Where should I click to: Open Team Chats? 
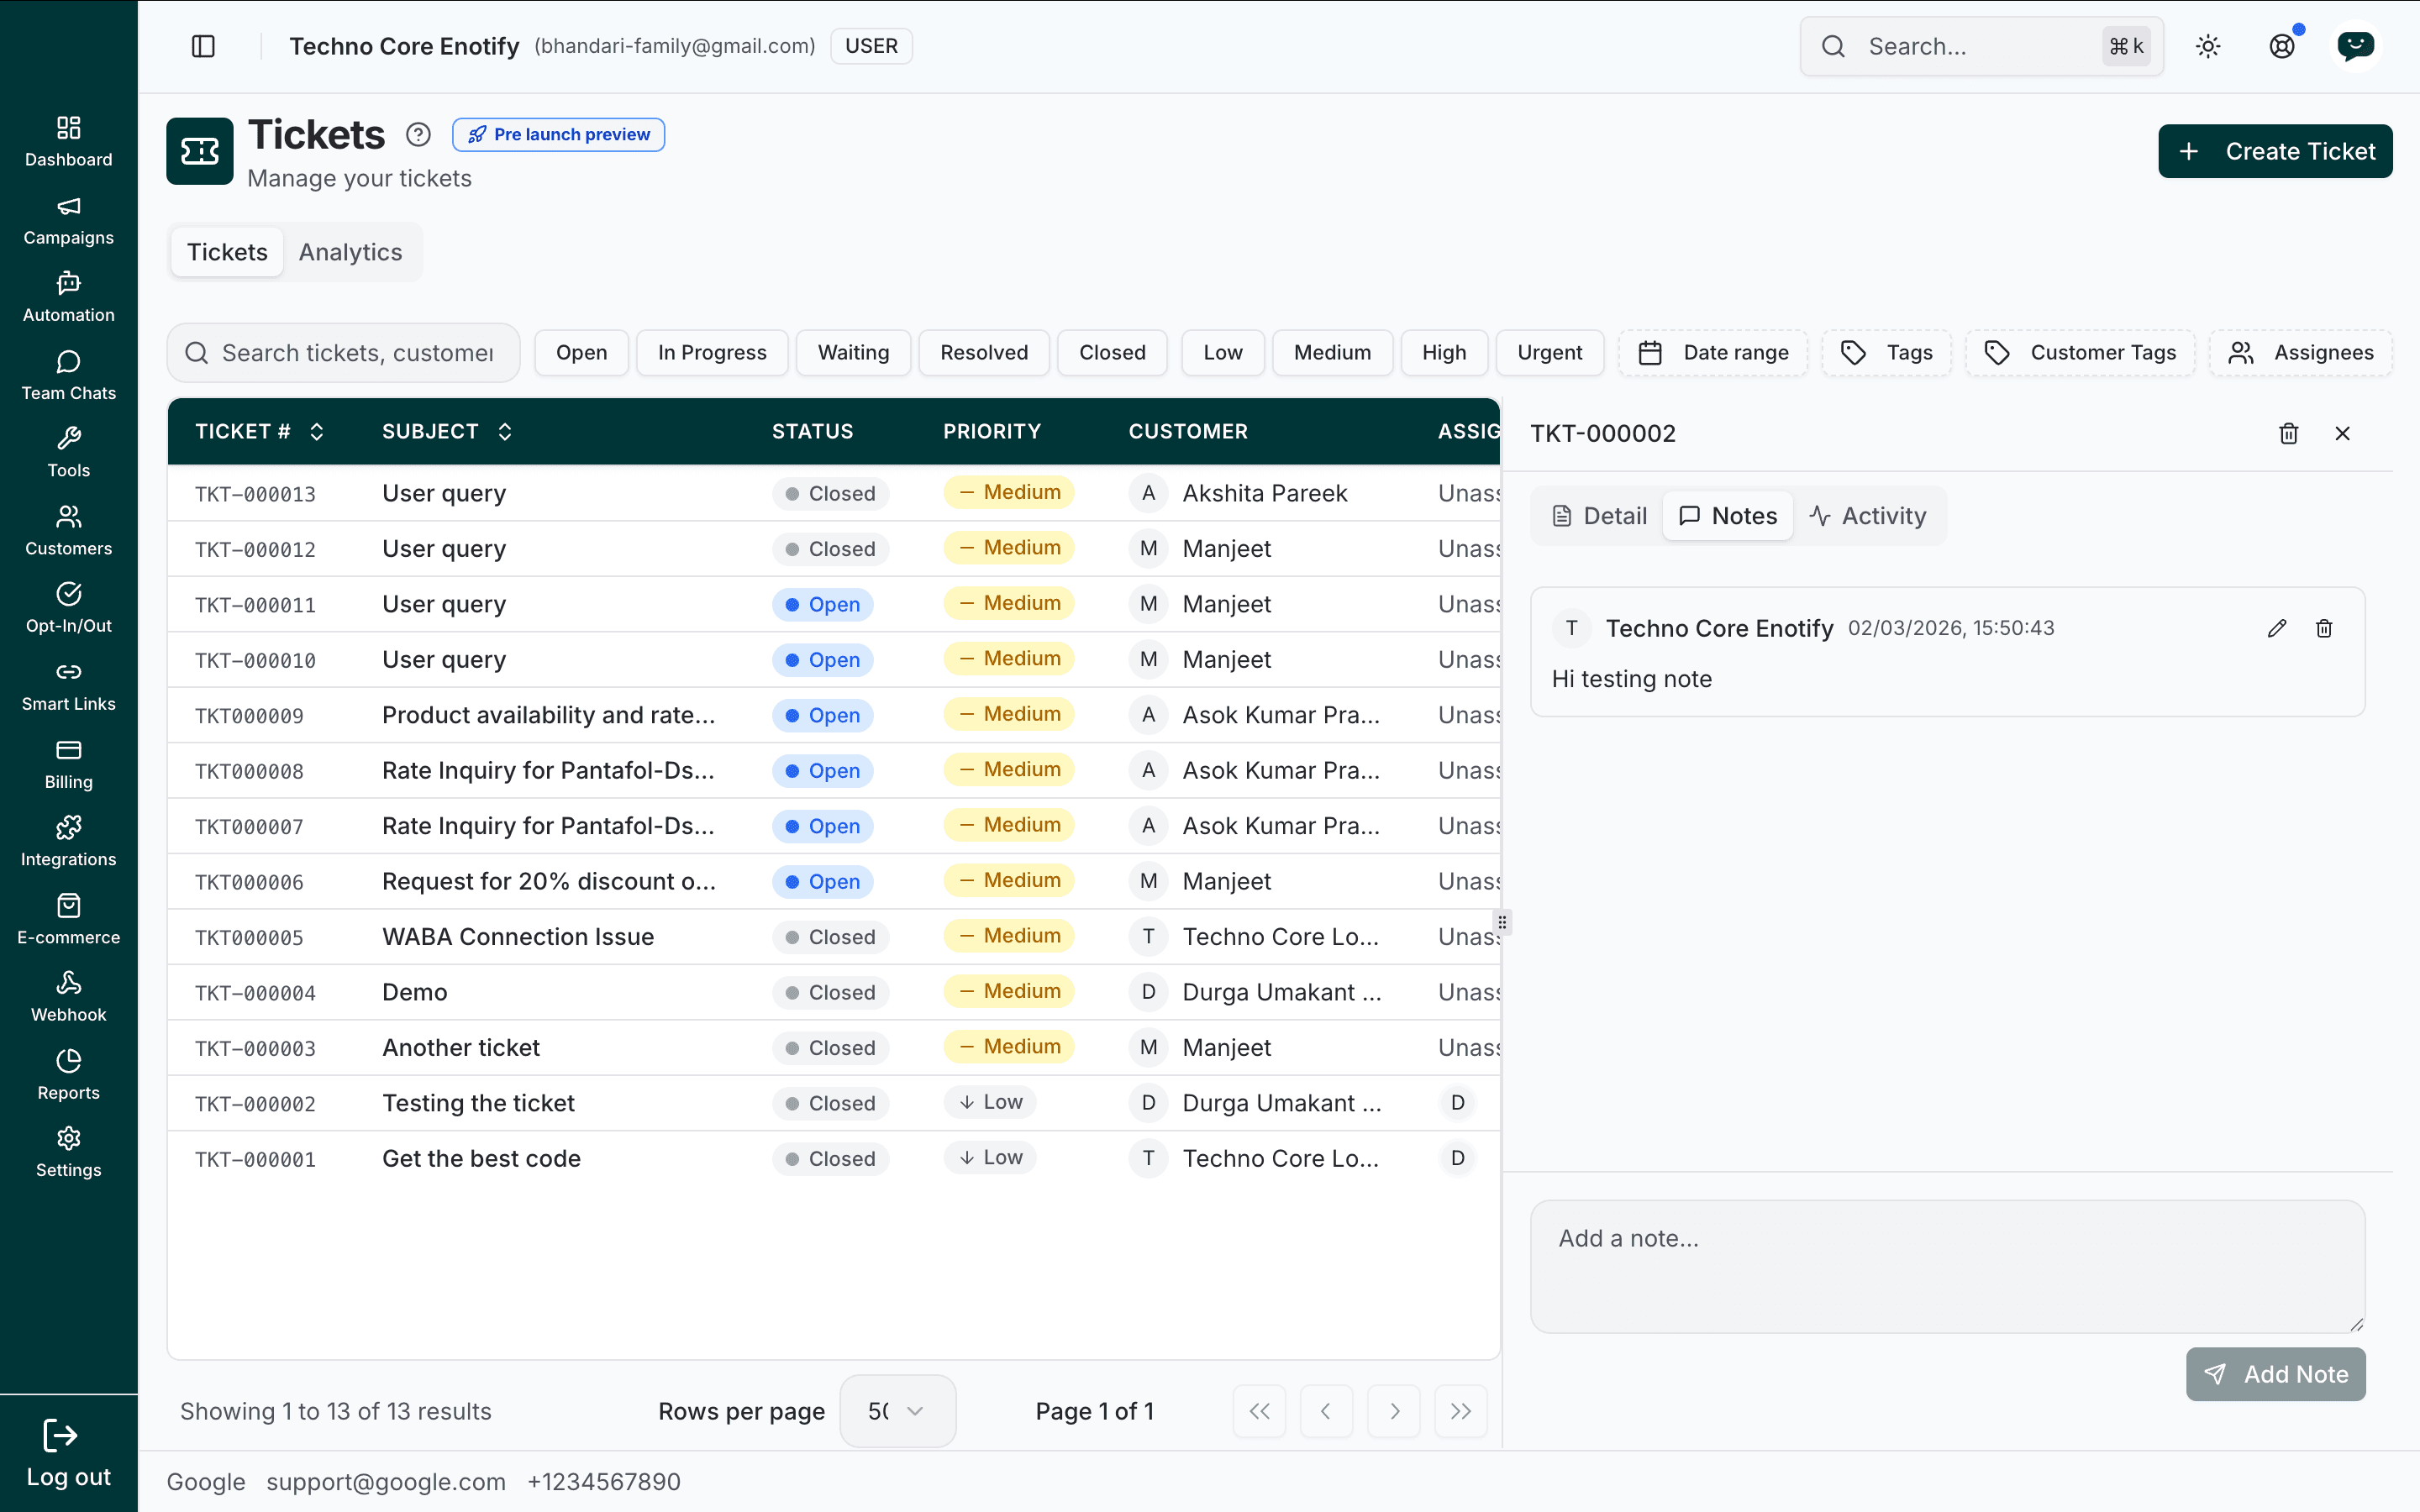click(x=68, y=375)
